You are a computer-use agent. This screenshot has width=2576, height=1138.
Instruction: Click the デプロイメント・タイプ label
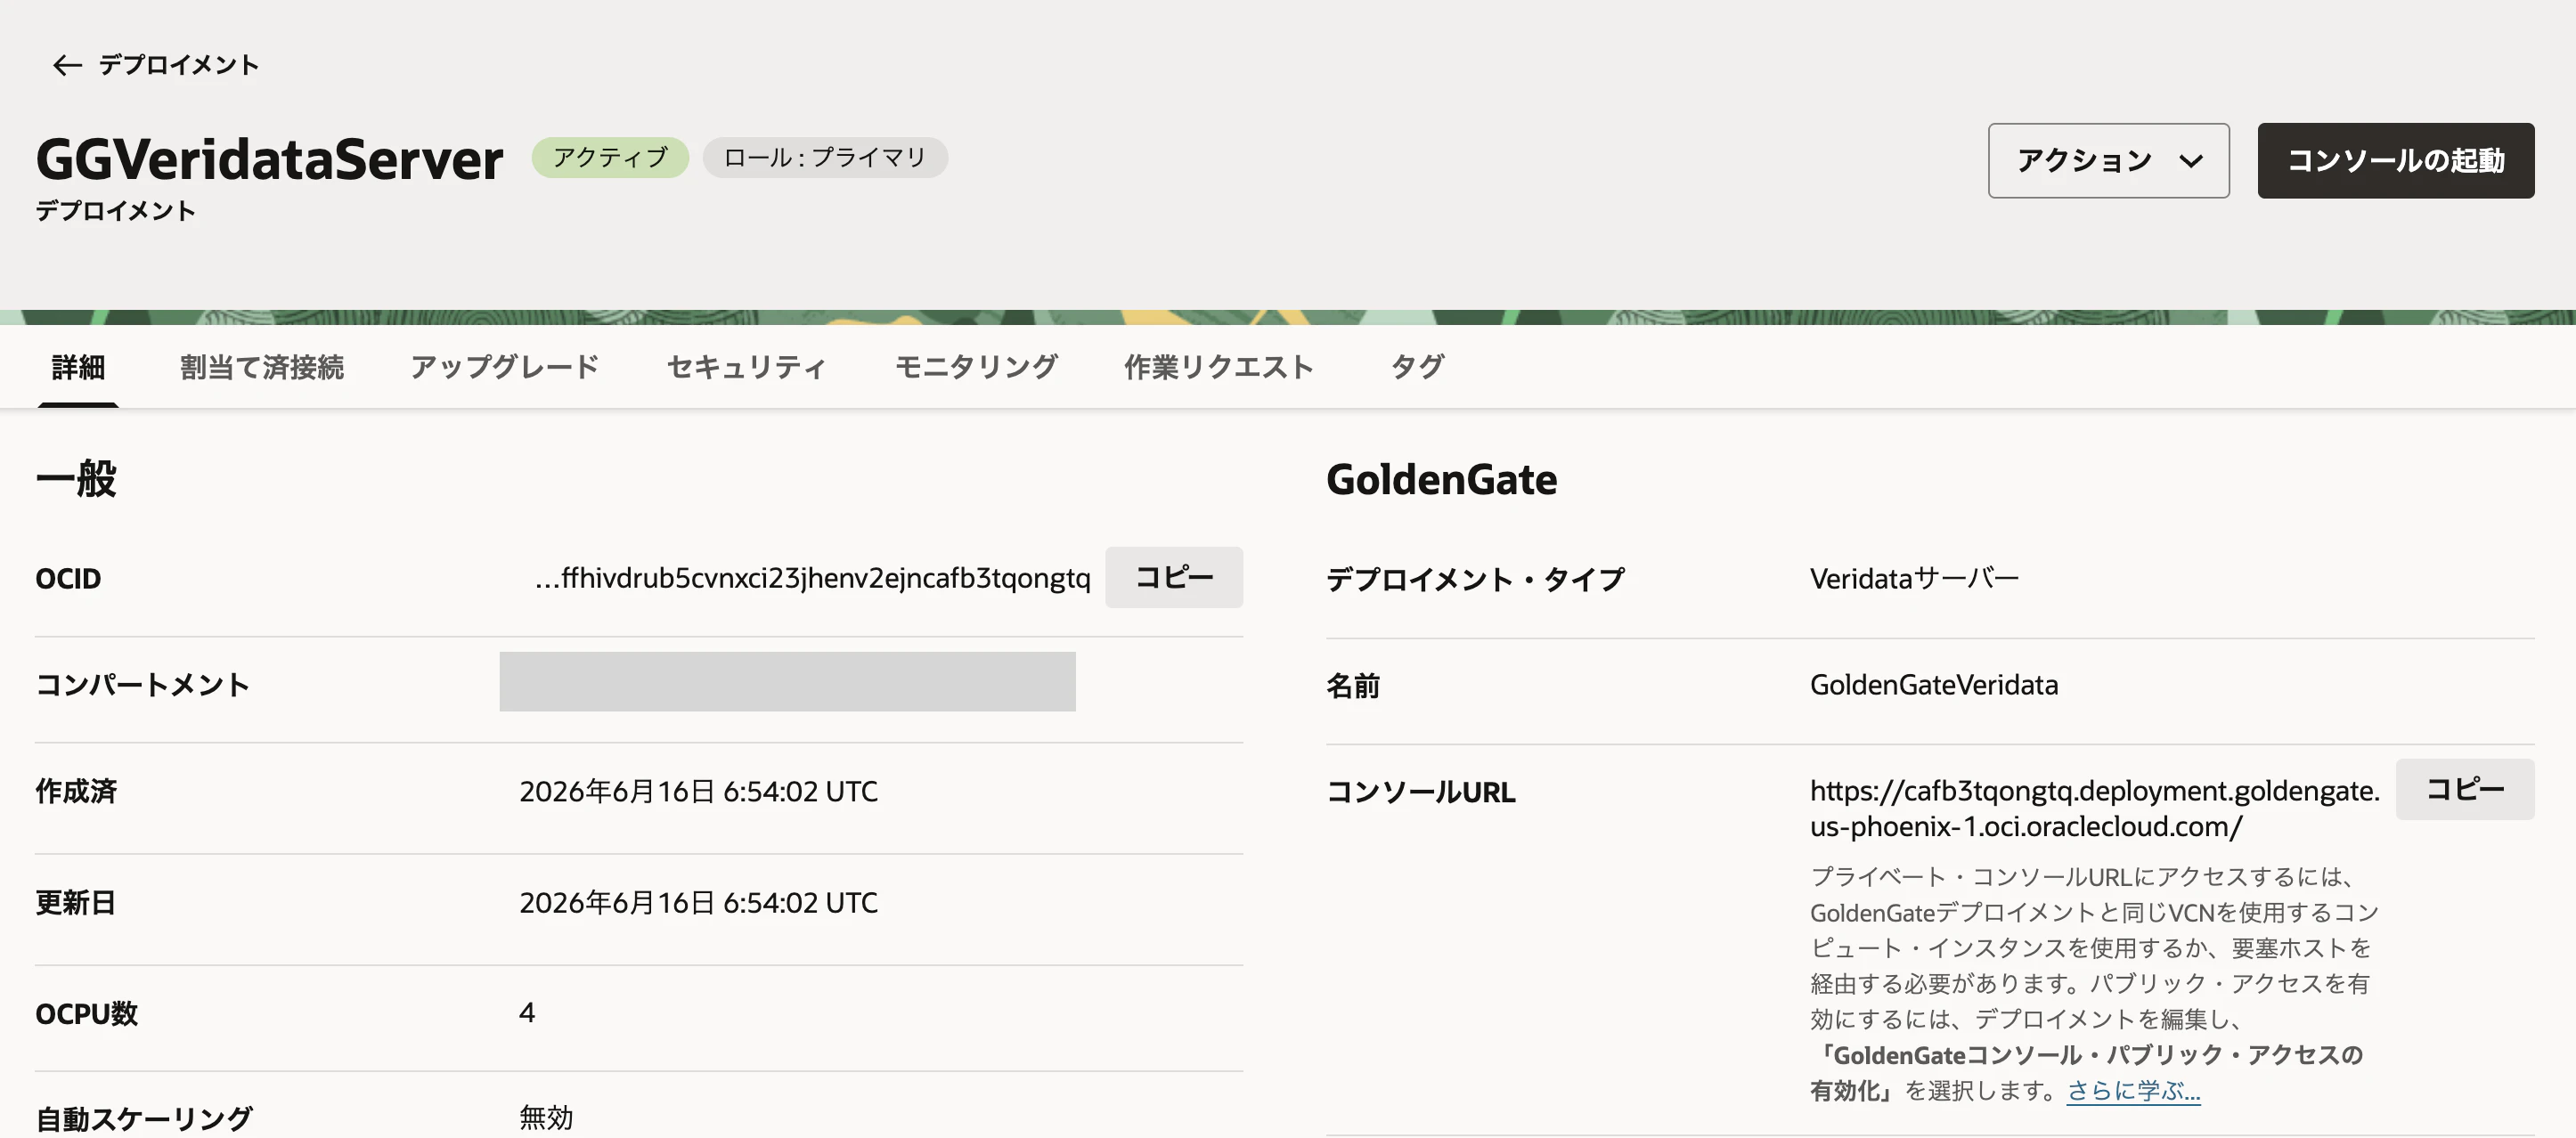click(x=1475, y=579)
